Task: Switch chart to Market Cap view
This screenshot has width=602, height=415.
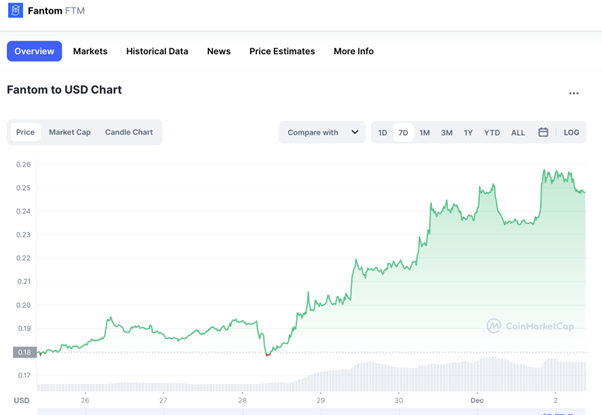Action: click(x=69, y=132)
